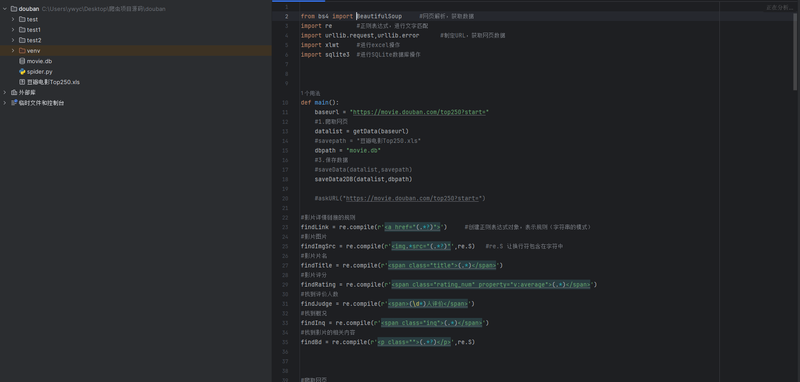800x382 pixels.
Task: Expand the 外部库 node chevron
Action: pyautogui.click(x=5, y=92)
